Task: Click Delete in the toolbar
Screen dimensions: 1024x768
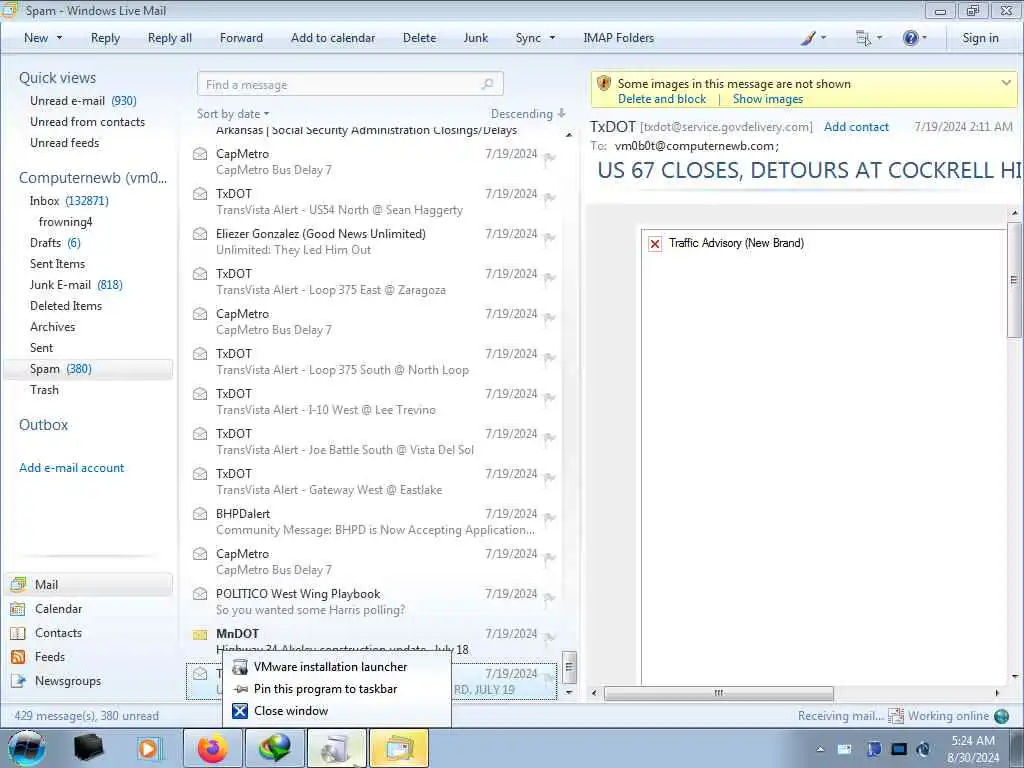Action: pos(419,38)
